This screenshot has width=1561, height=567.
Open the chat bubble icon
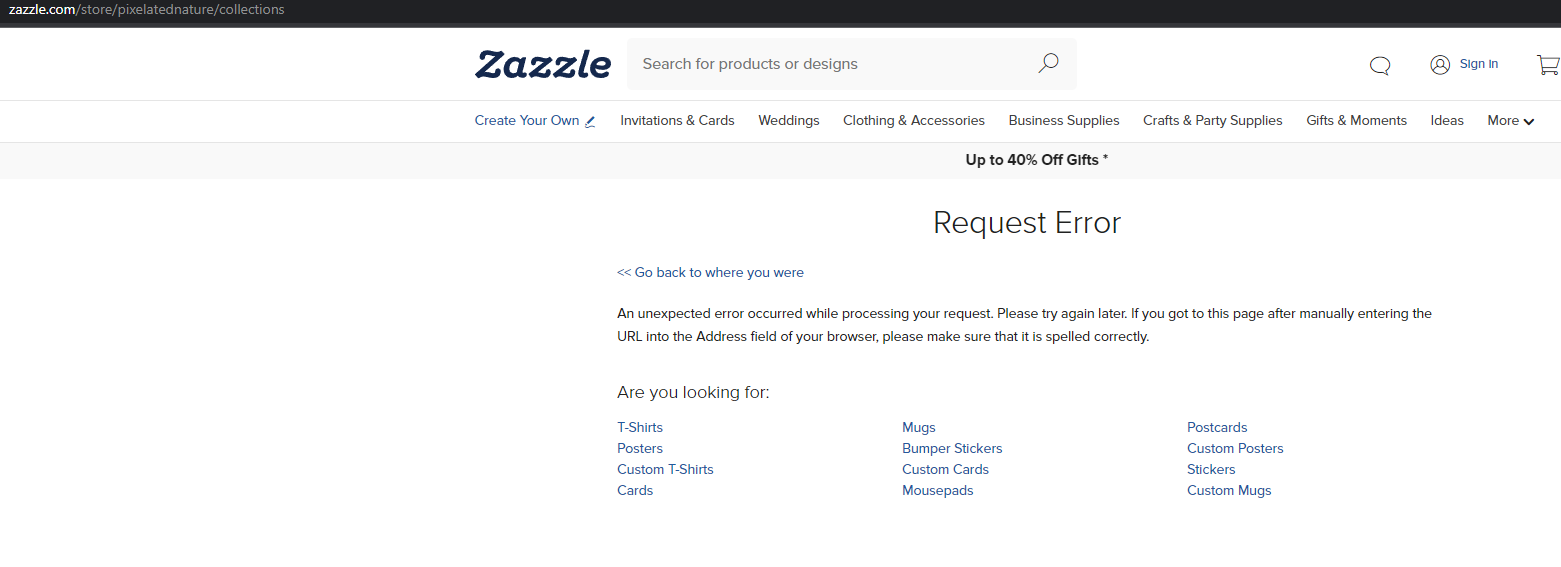point(1380,65)
